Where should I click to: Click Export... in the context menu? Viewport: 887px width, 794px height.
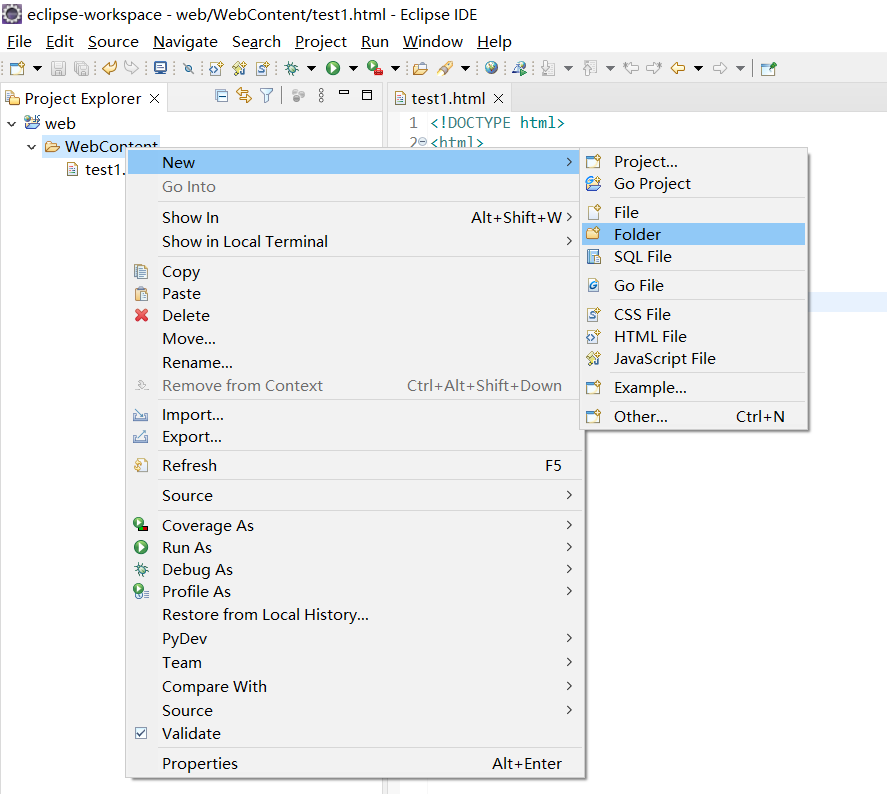[355, 437]
